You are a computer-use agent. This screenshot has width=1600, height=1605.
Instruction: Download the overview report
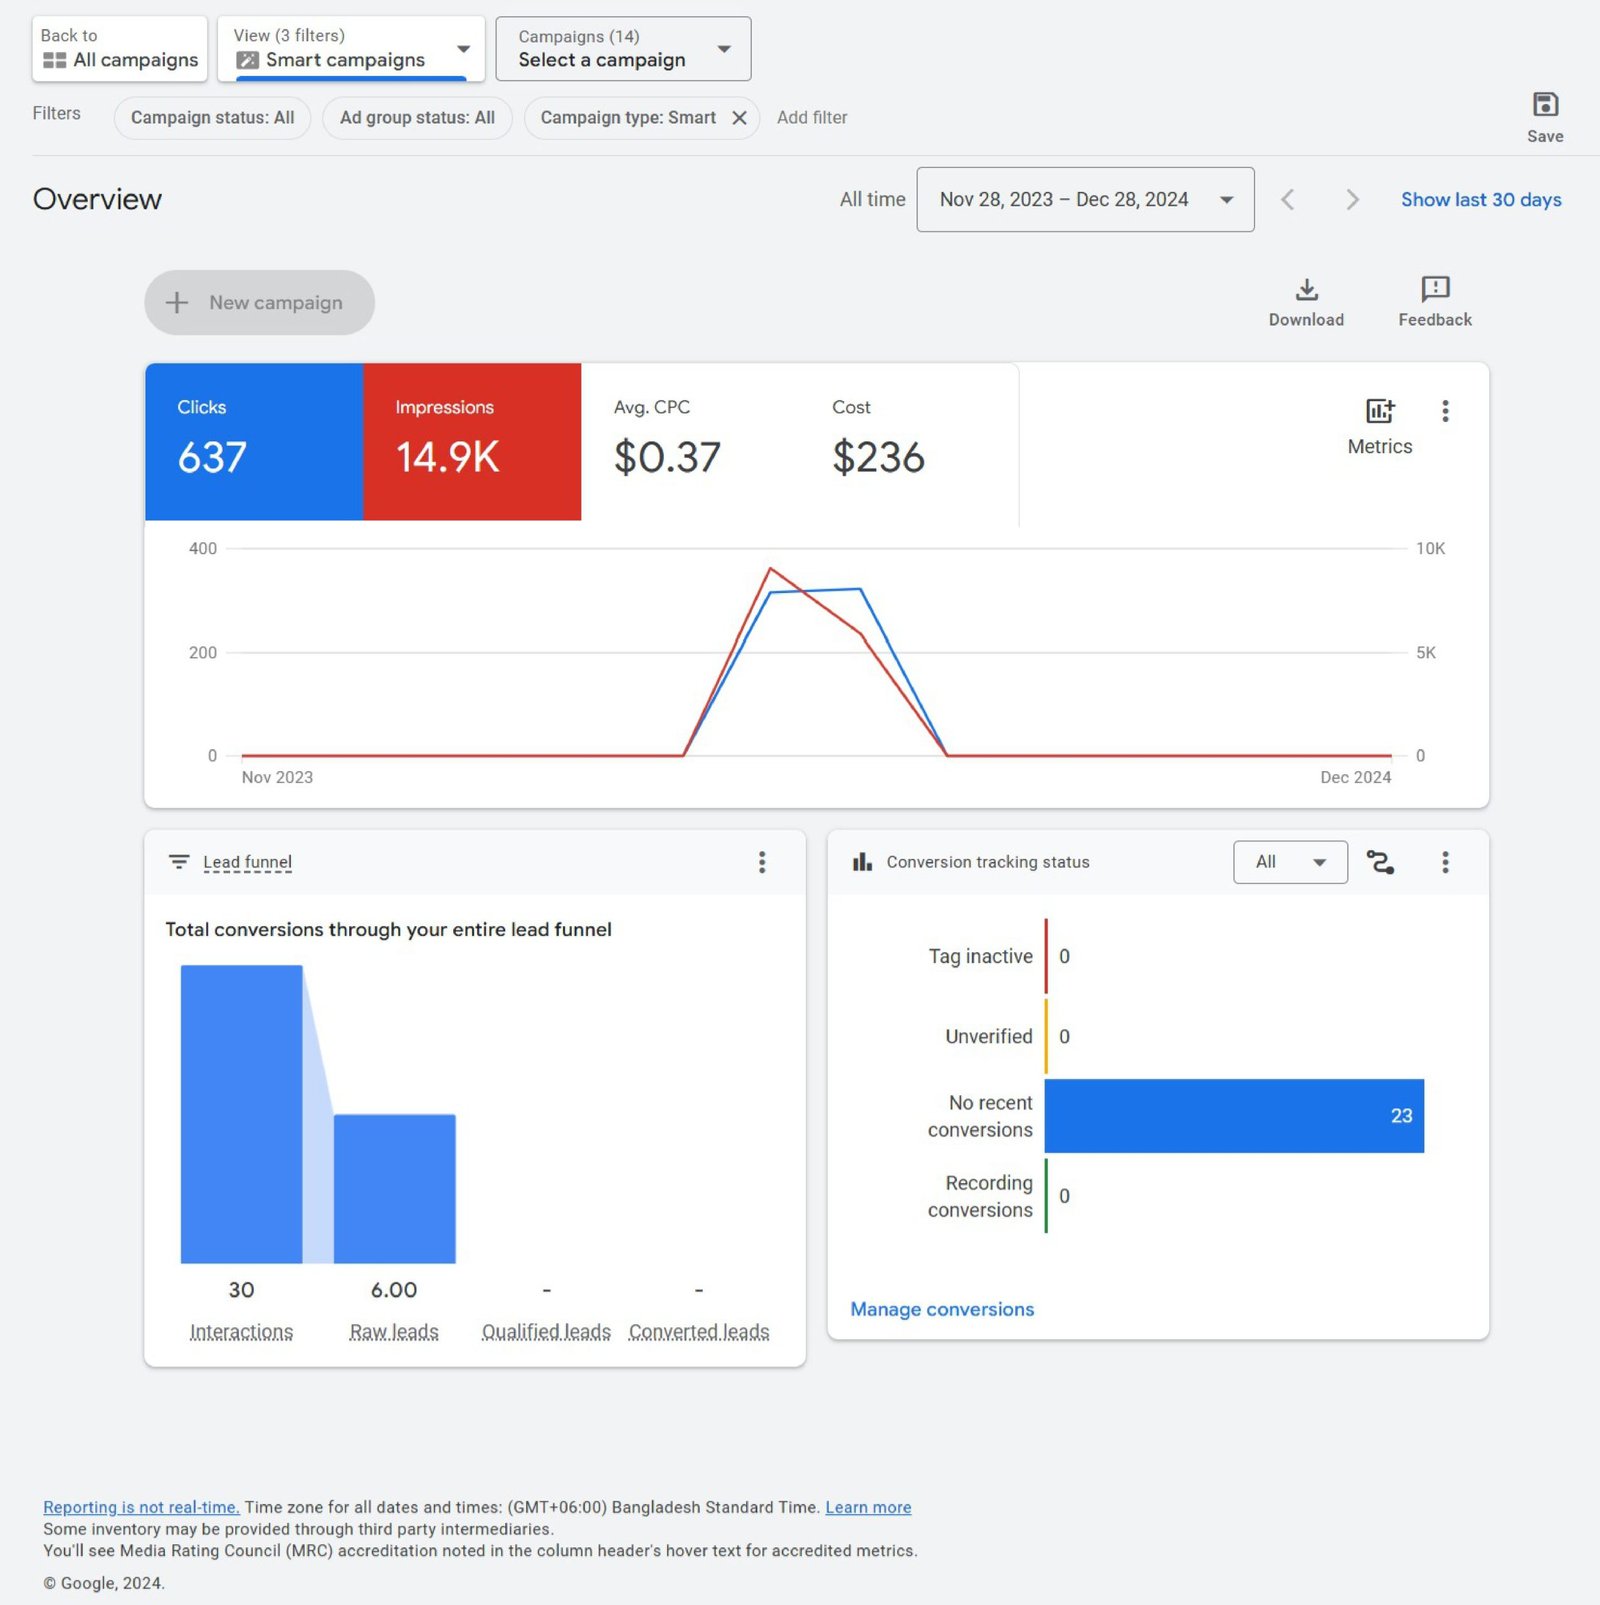coord(1305,302)
